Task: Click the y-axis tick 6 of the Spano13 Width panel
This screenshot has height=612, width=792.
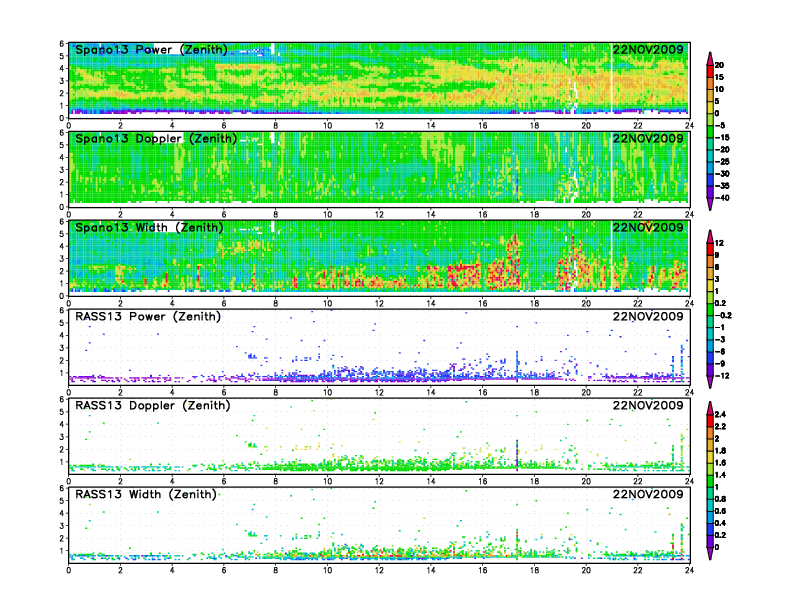Action: pyautogui.click(x=62, y=222)
